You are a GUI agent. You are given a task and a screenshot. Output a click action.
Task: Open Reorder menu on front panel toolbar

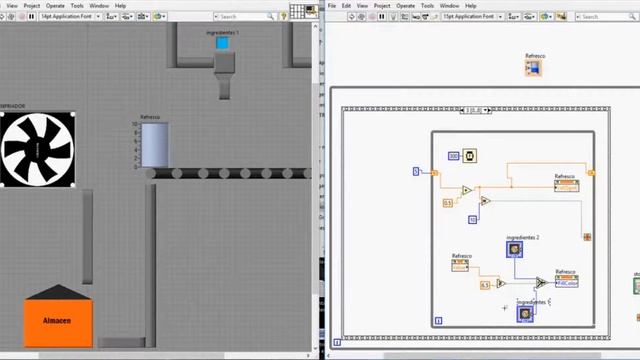(x=159, y=17)
